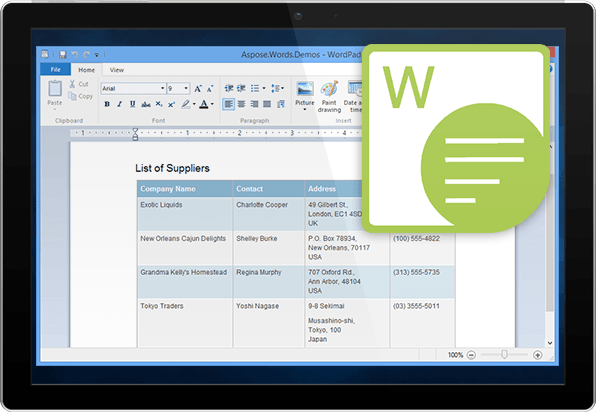This screenshot has height=412, width=596.
Task: Click the Copy button
Action: point(80,96)
